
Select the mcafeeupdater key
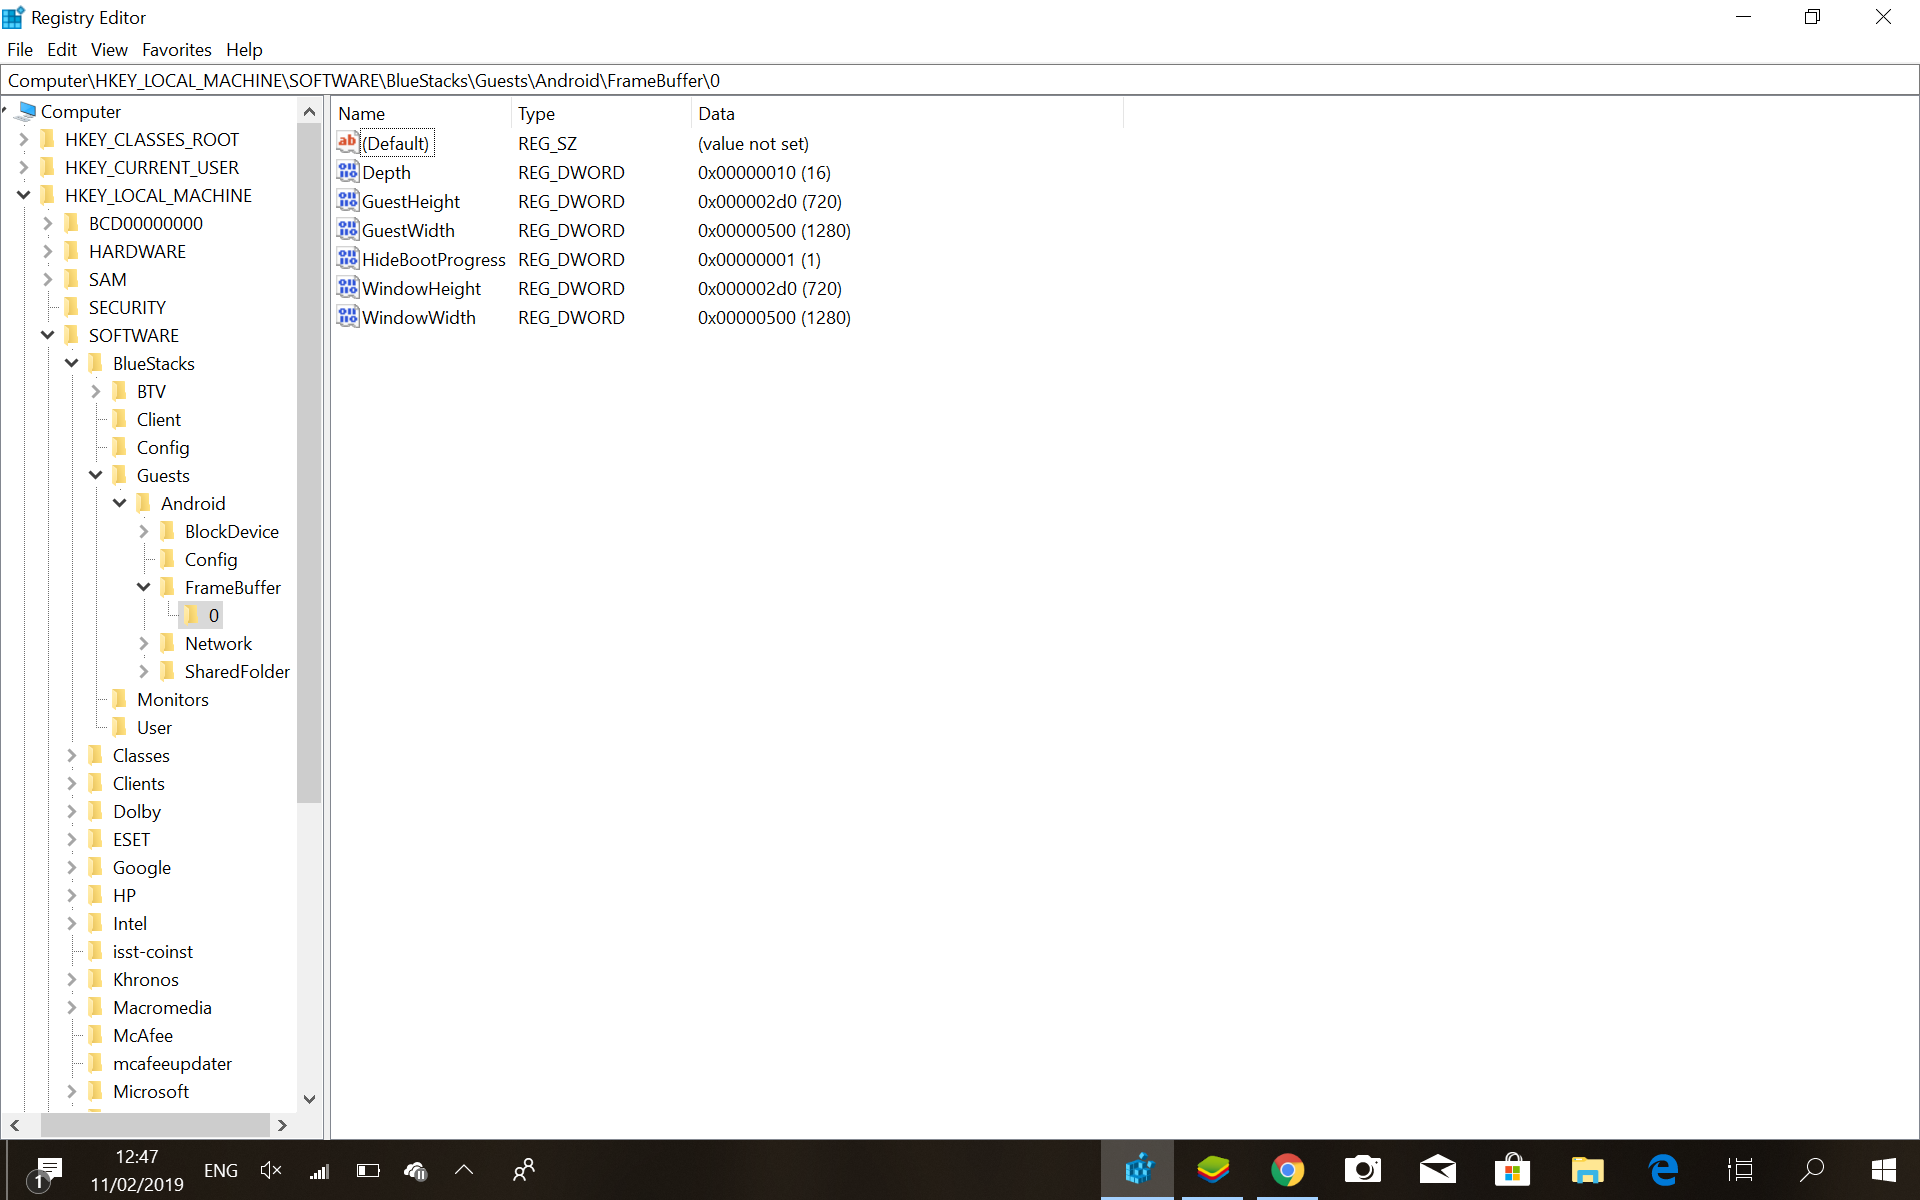coord(172,1063)
